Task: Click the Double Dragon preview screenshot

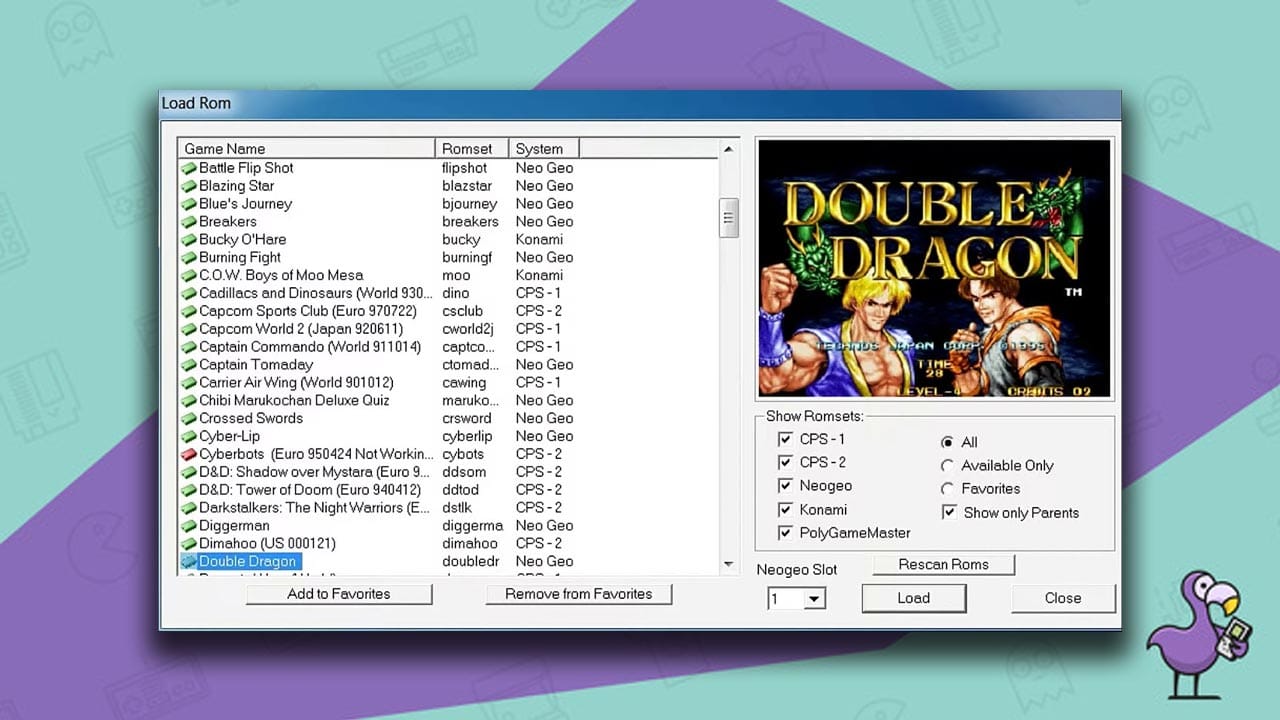Action: point(934,268)
